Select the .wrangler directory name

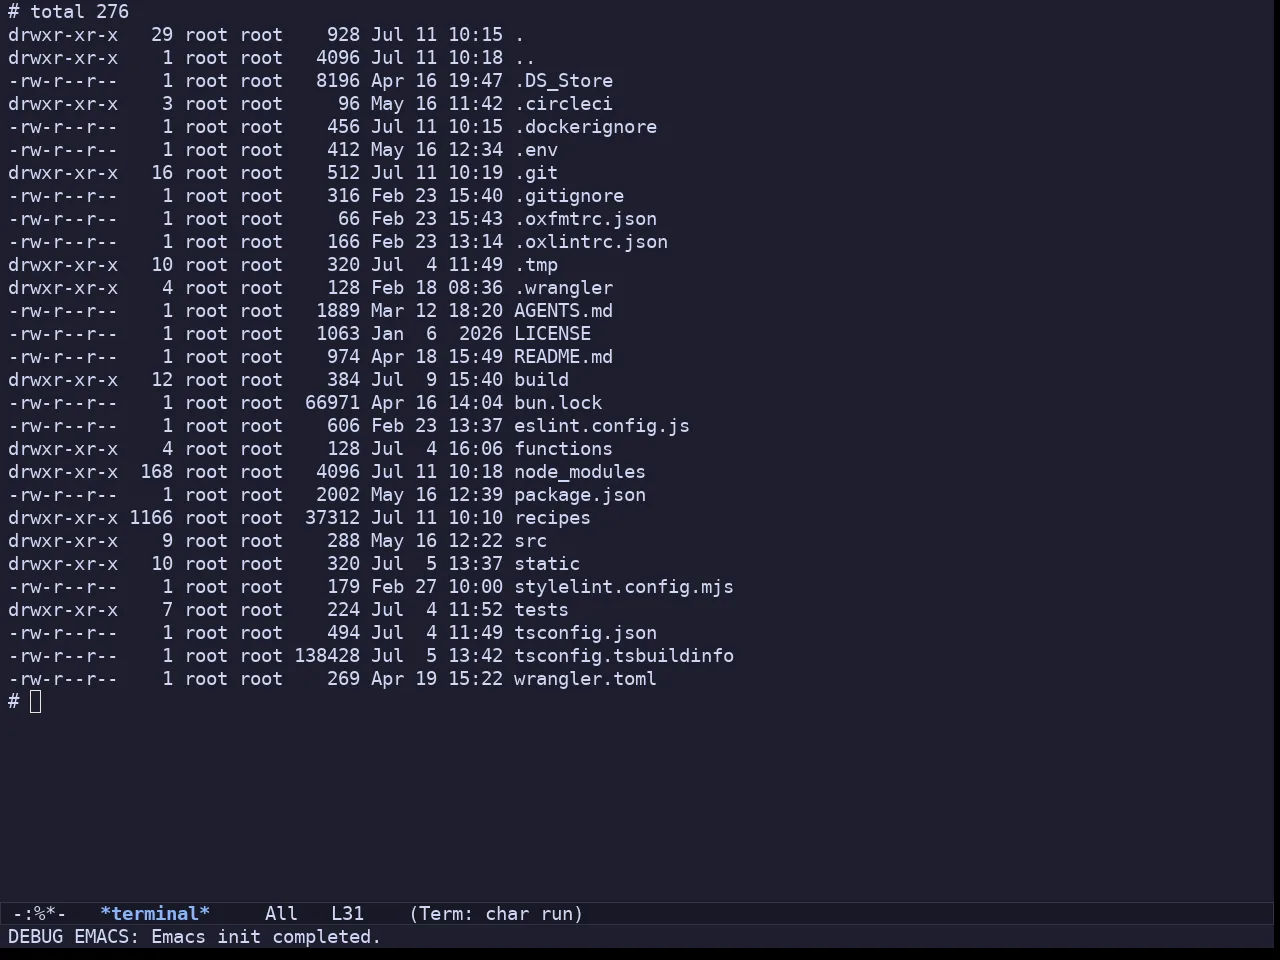pos(563,288)
